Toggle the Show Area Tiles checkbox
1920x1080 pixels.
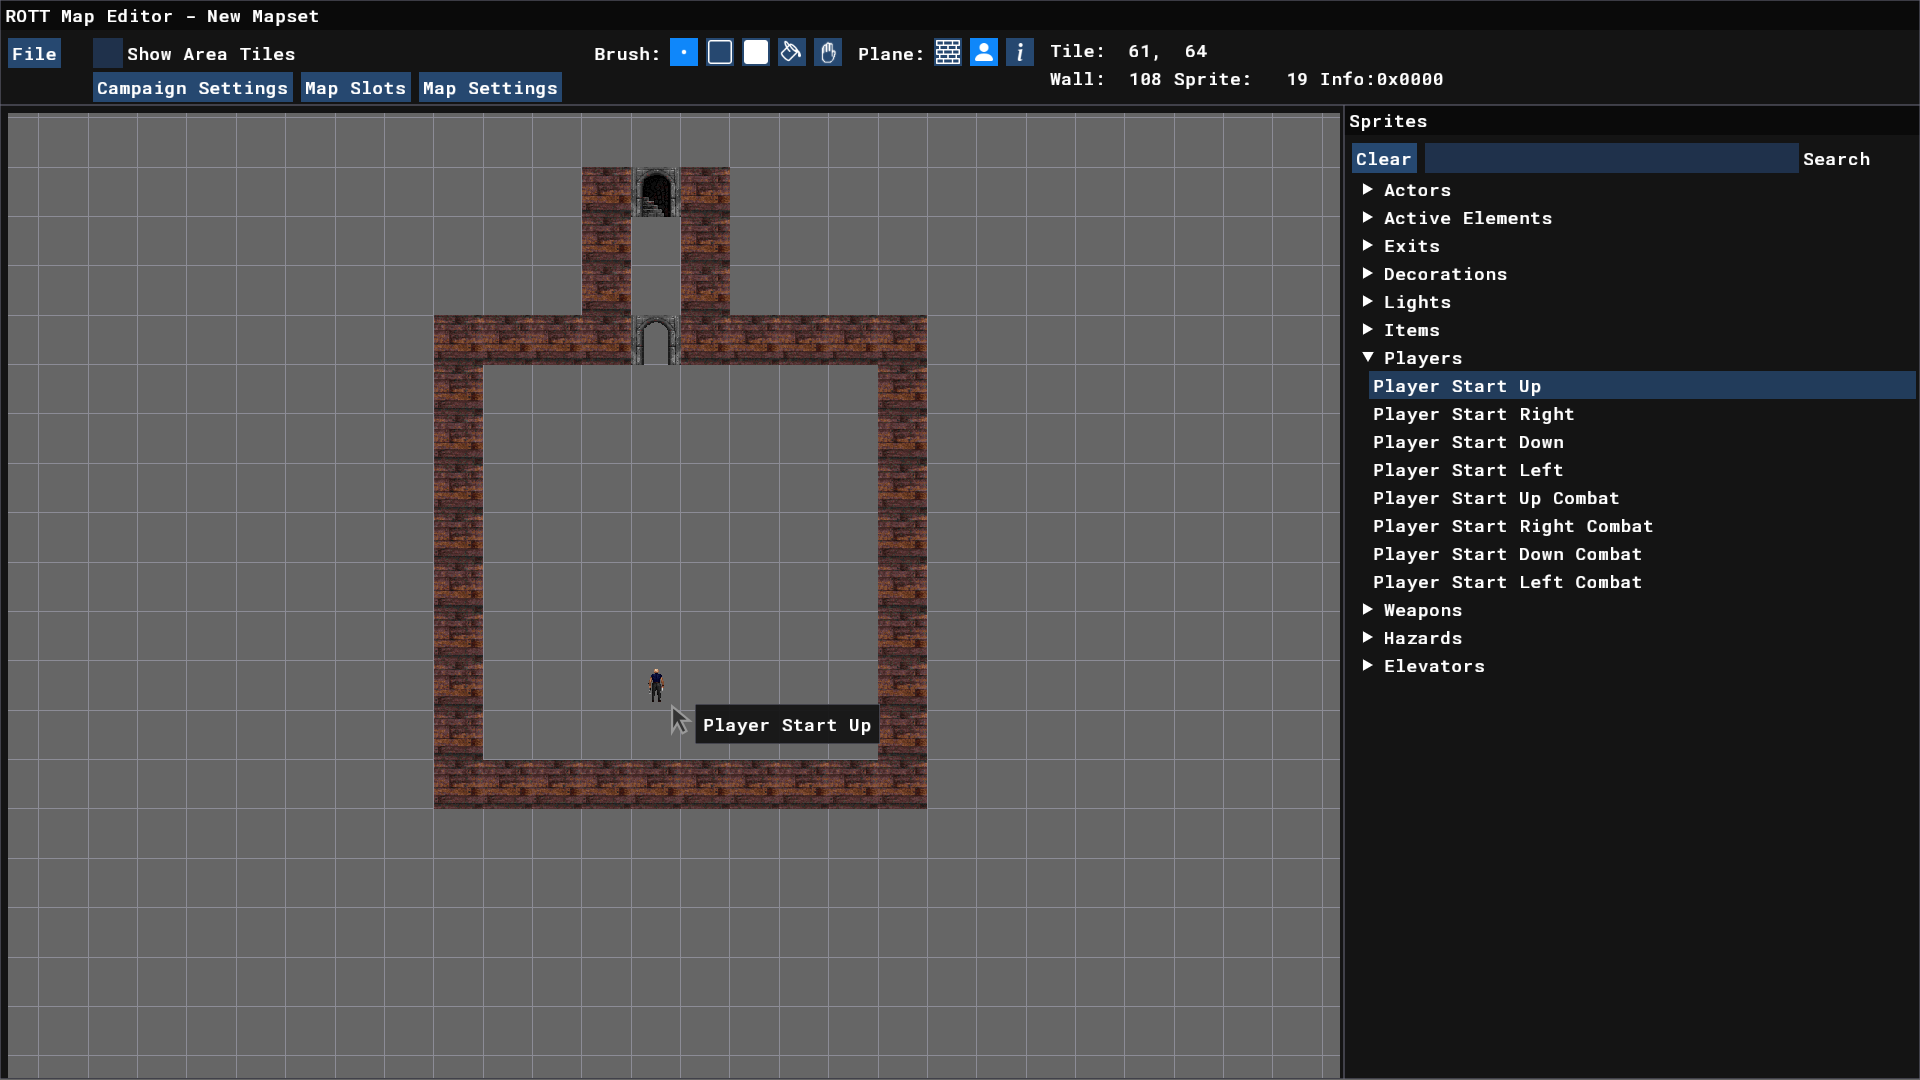[108, 54]
